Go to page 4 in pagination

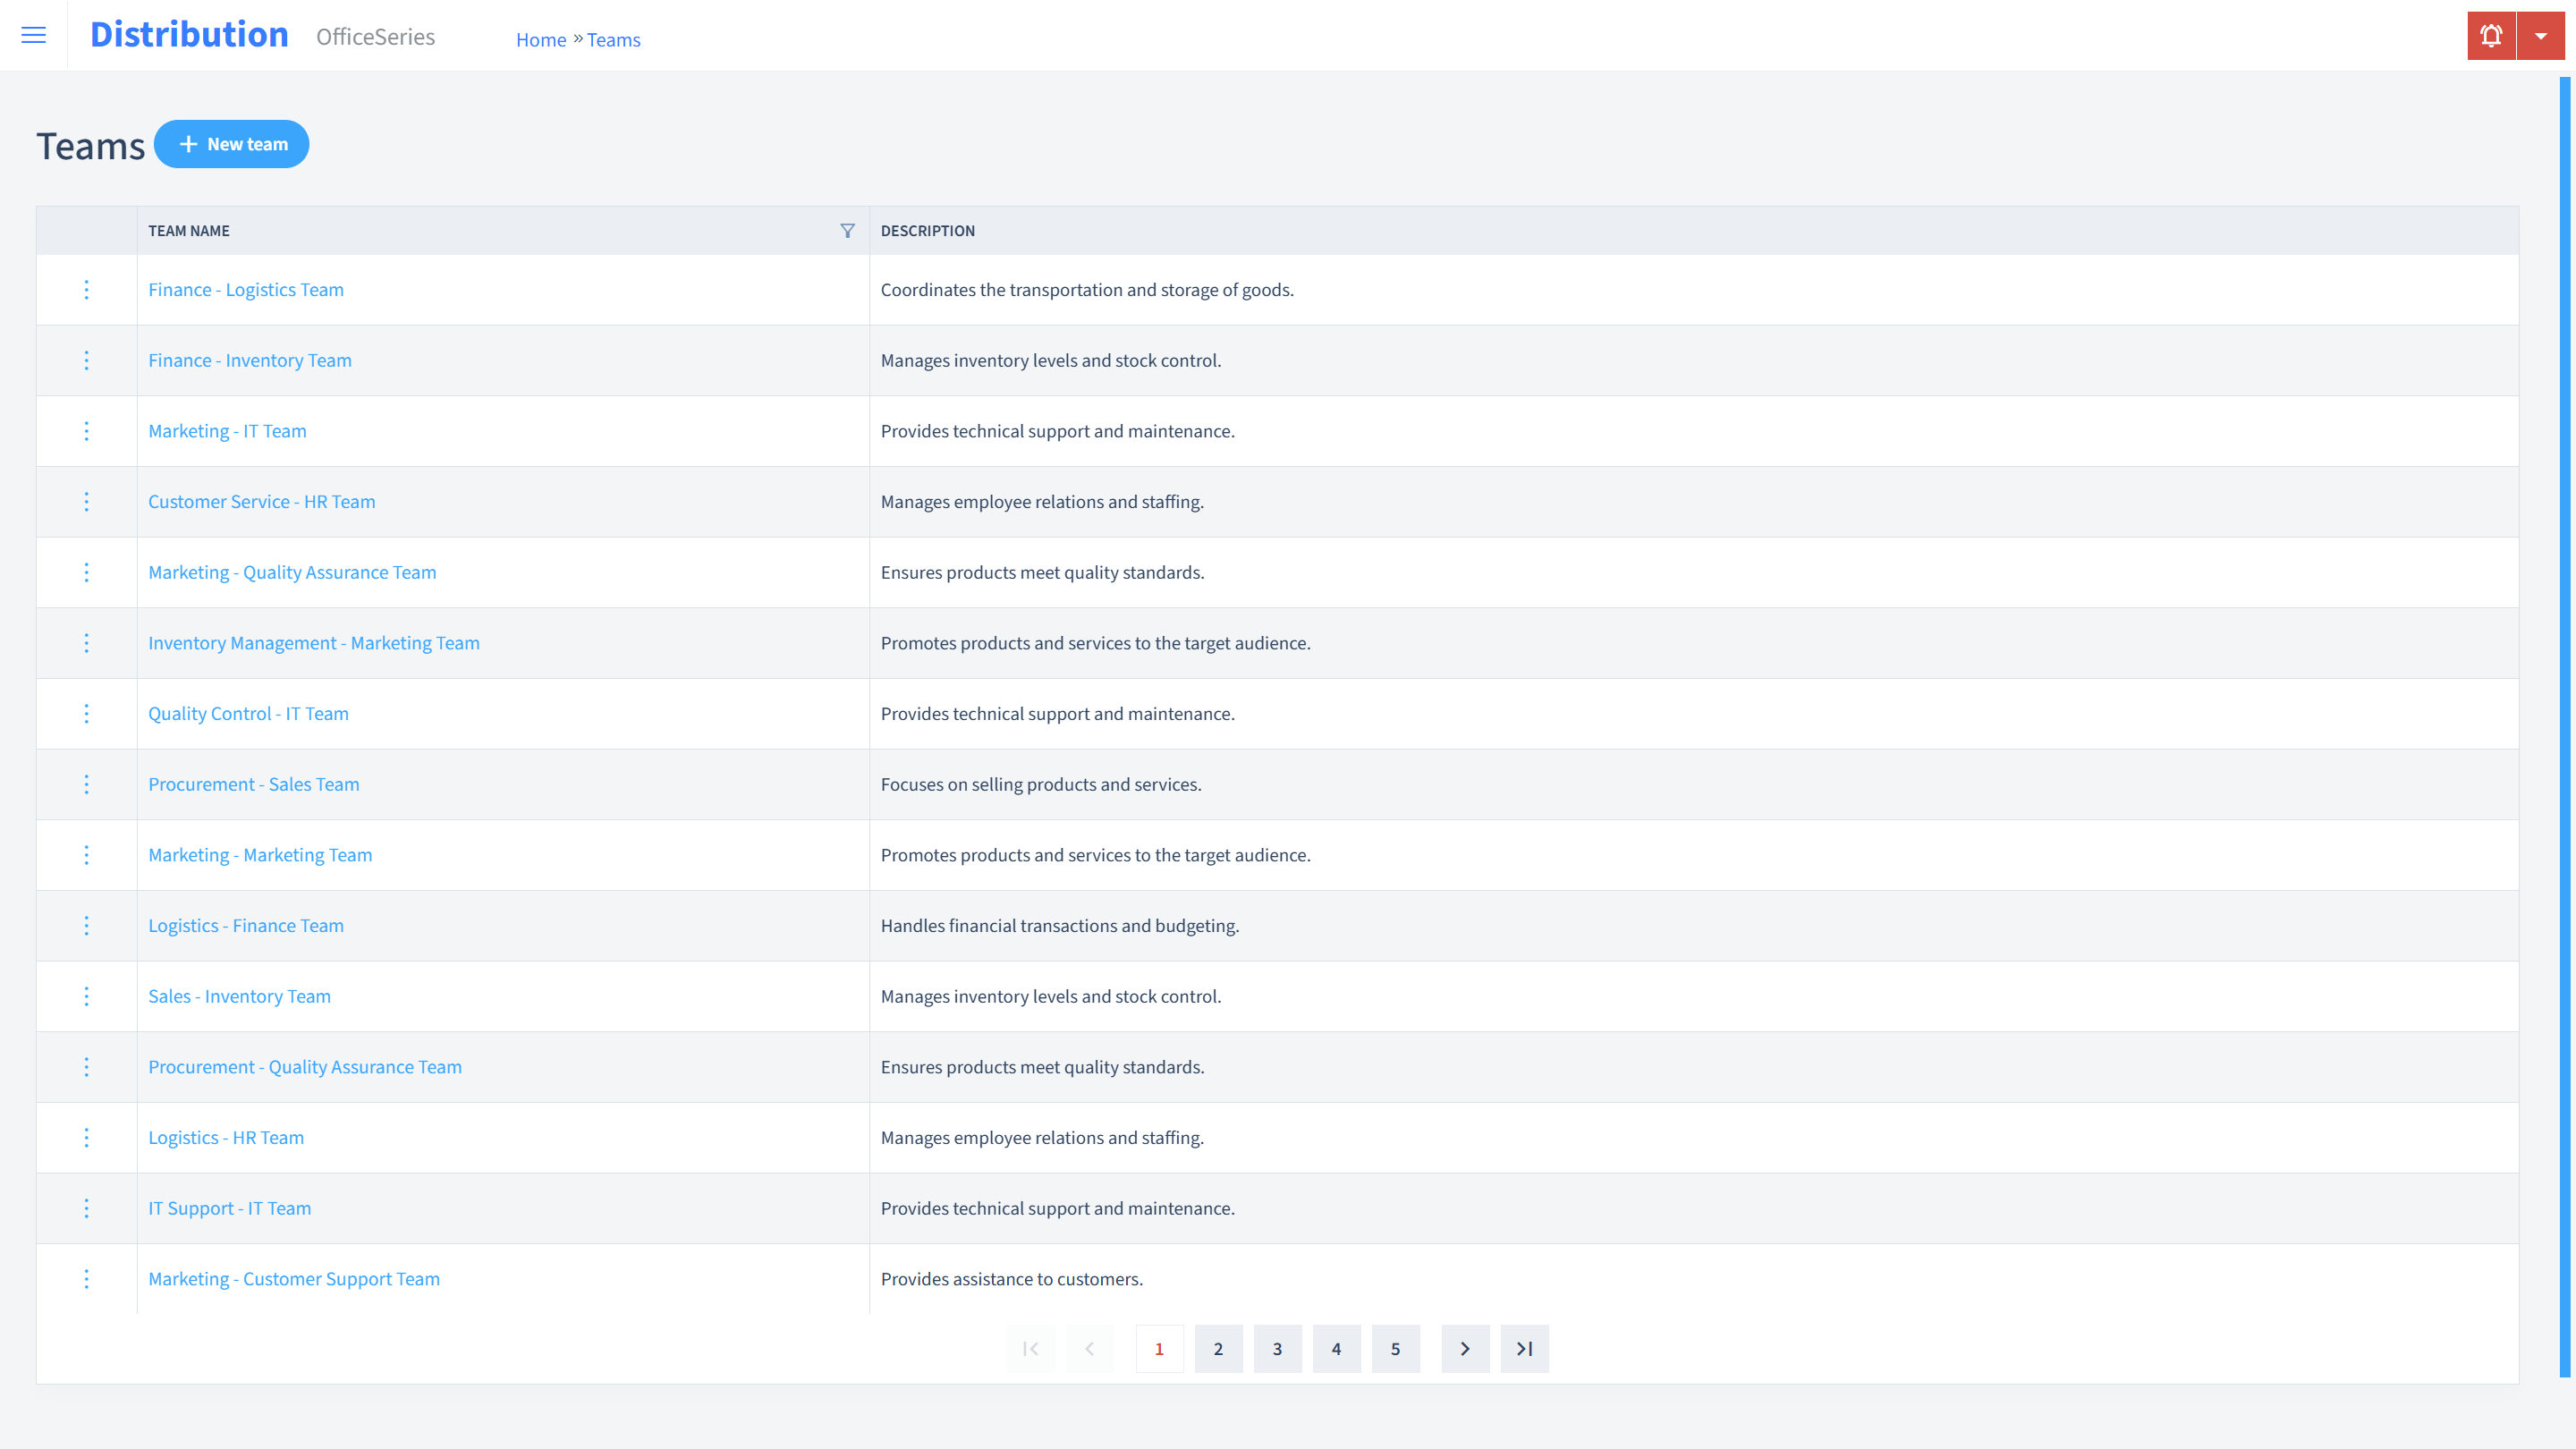click(x=1337, y=1348)
